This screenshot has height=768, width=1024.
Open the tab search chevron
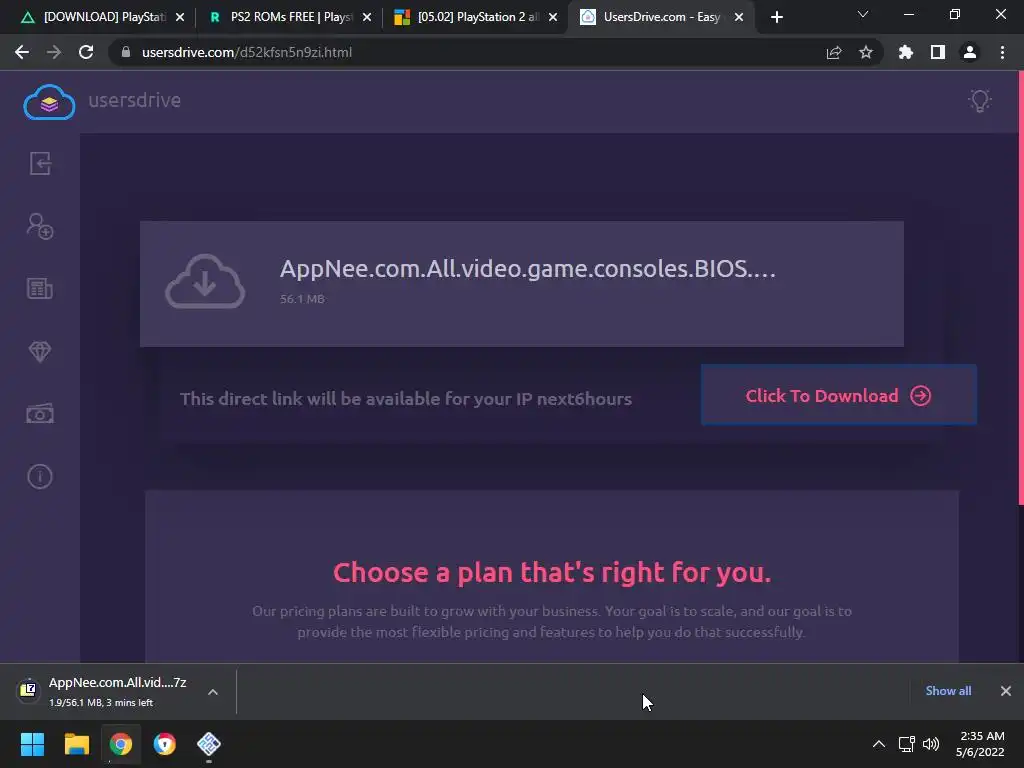(863, 14)
